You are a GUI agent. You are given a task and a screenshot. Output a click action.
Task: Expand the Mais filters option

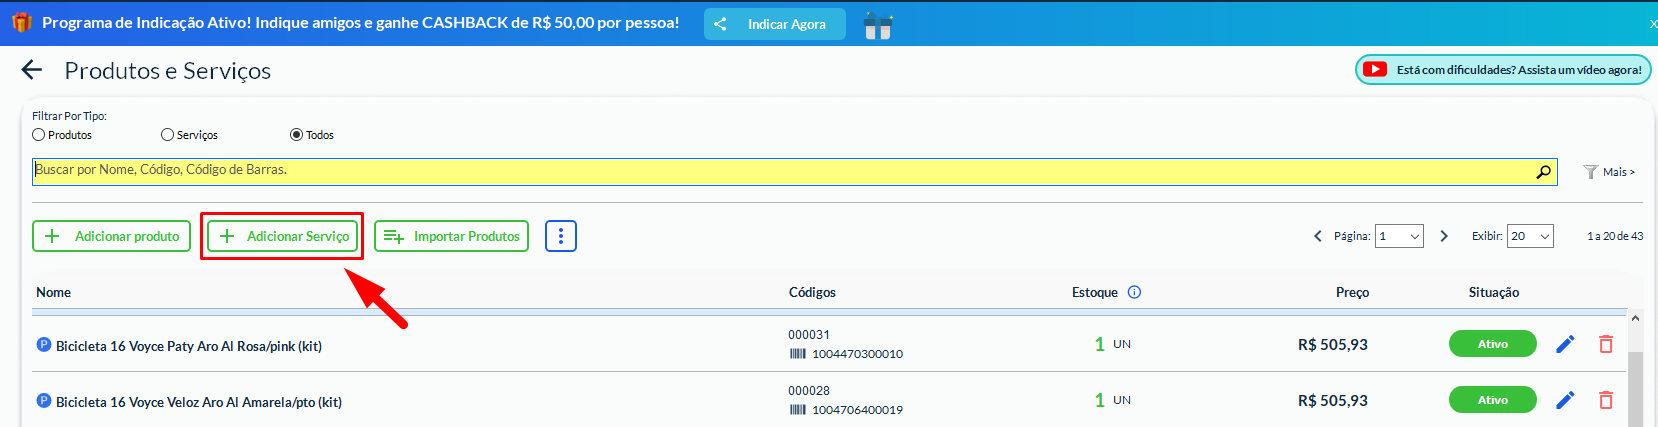point(1610,172)
